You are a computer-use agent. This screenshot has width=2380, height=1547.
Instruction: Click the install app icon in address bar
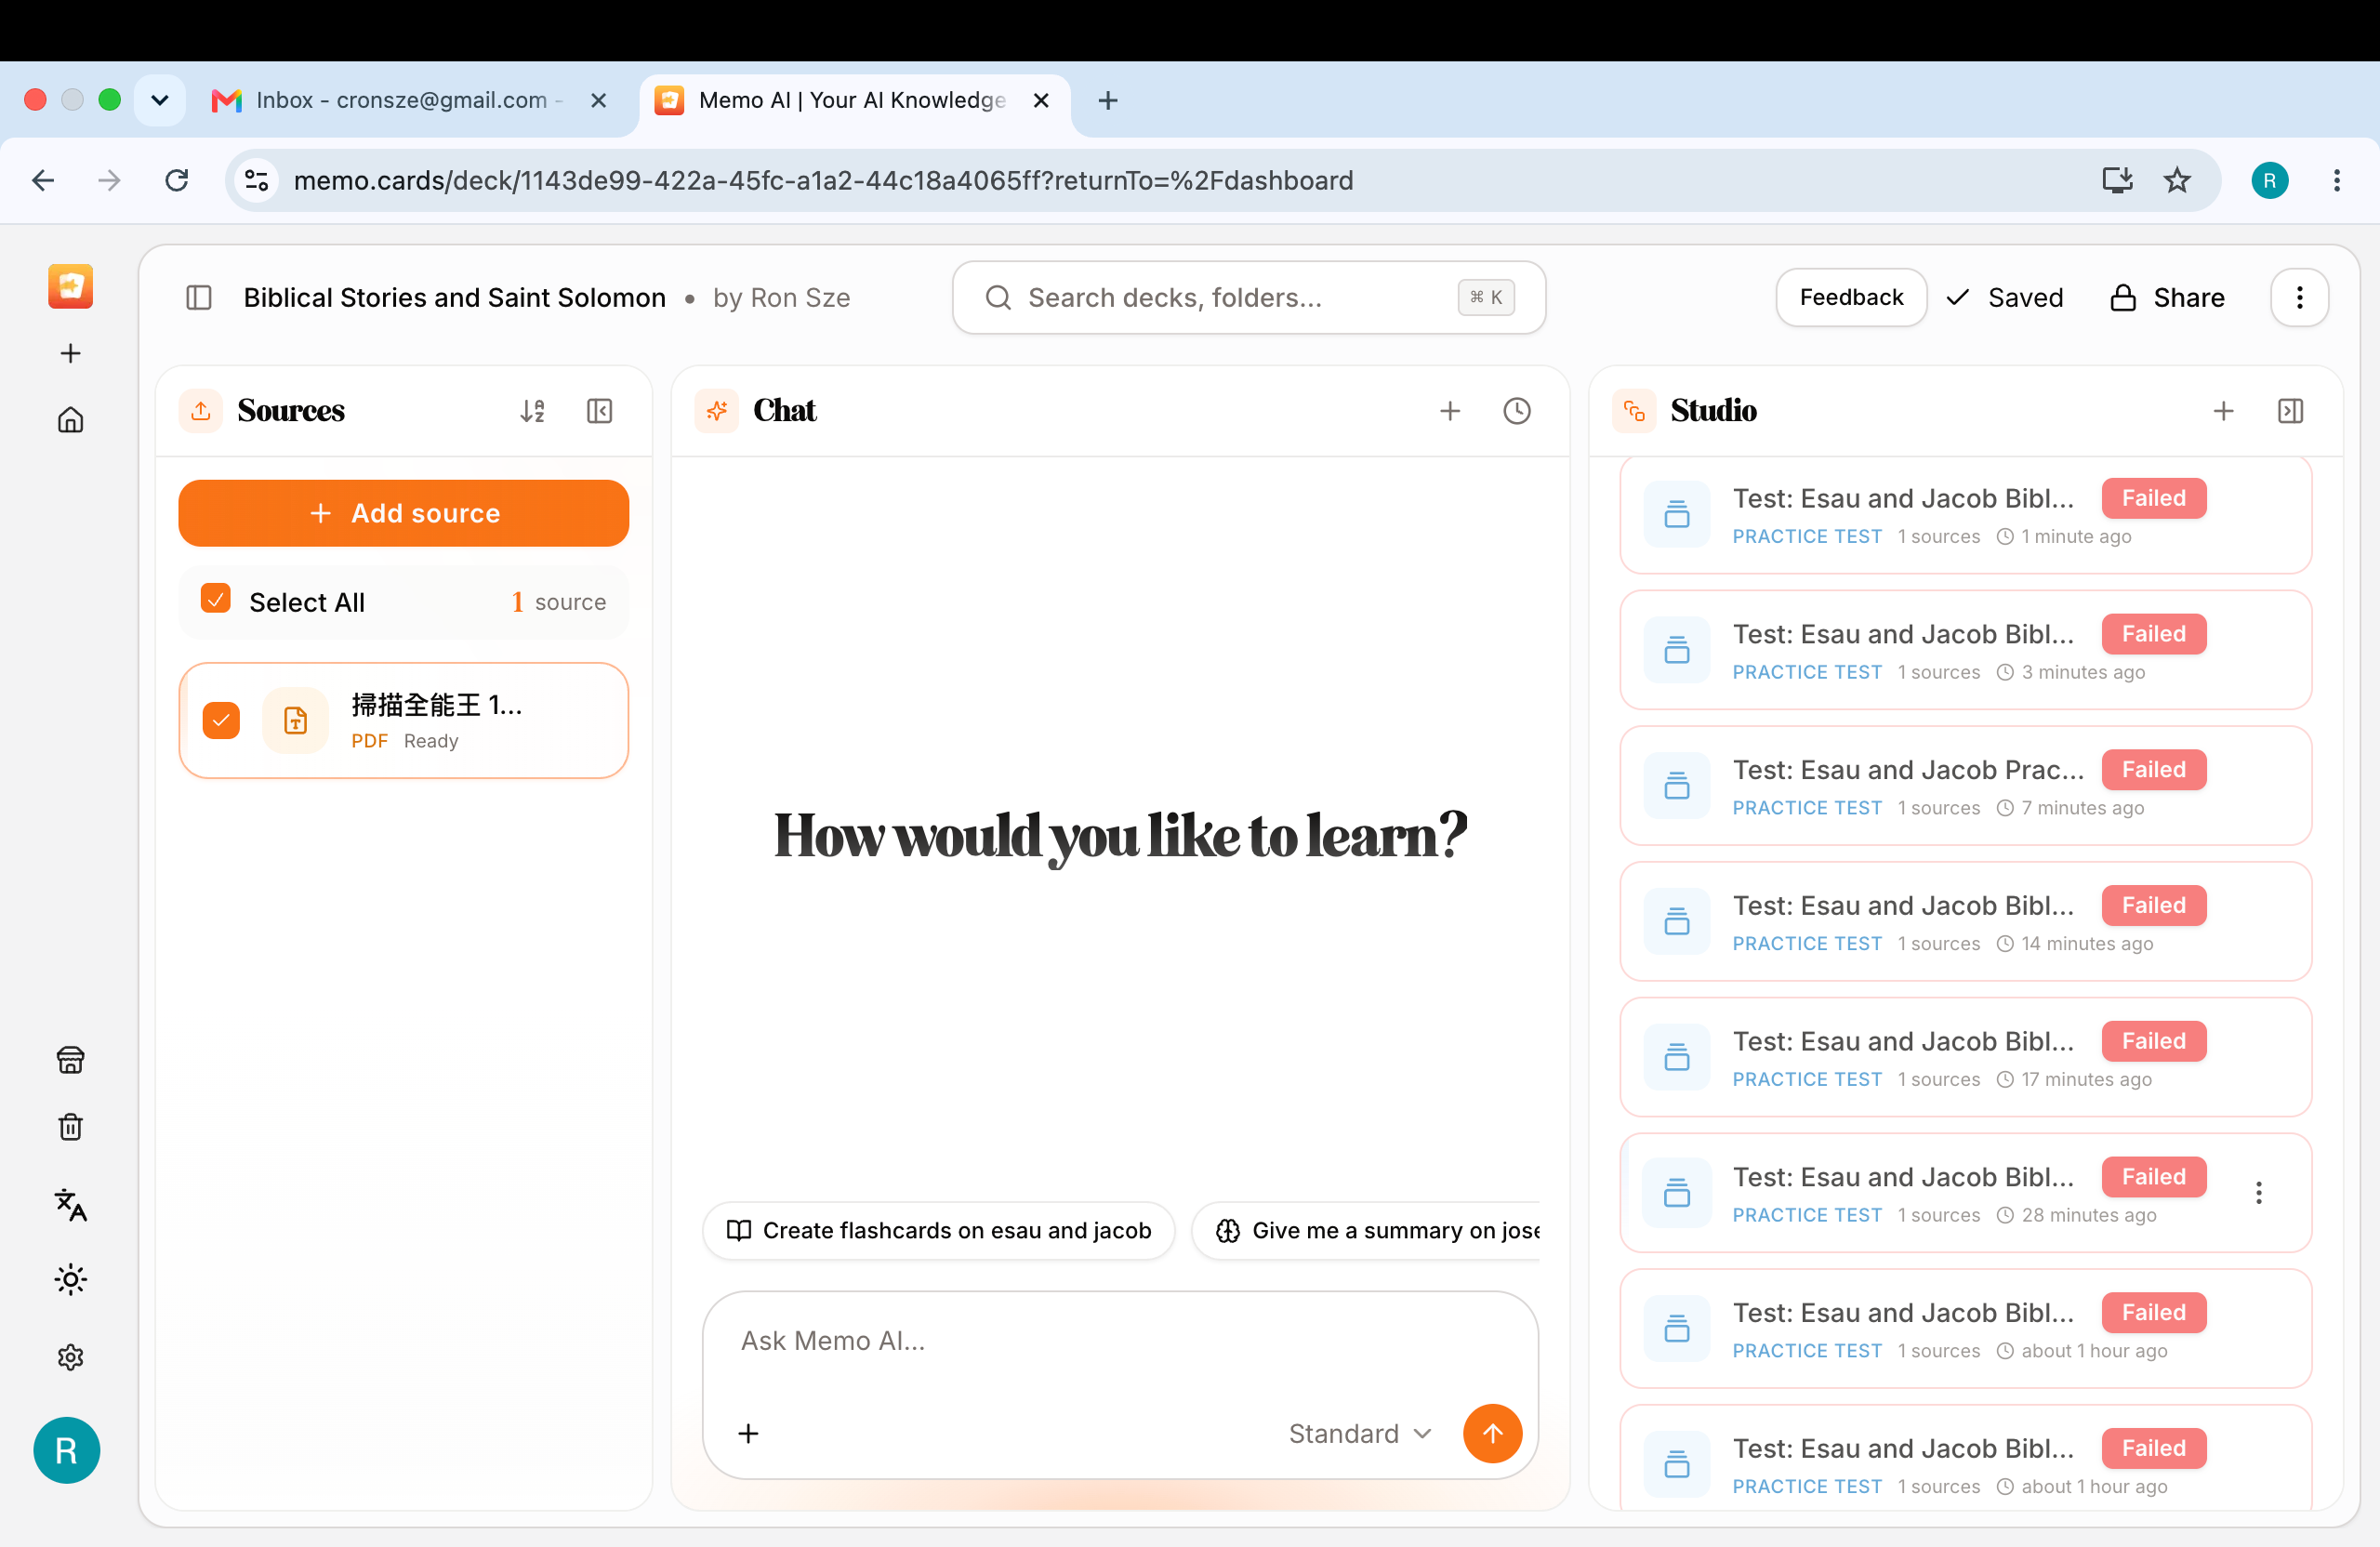click(x=2116, y=180)
